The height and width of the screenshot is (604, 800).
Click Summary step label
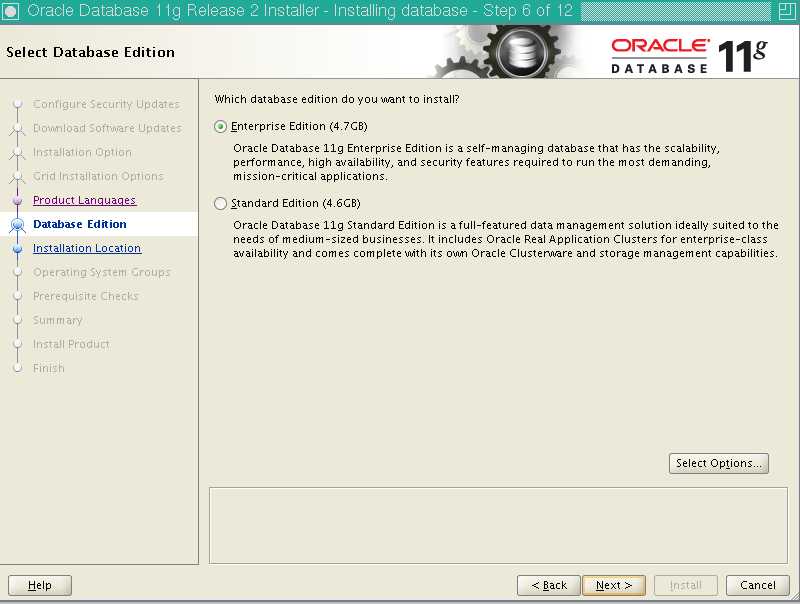point(58,320)
